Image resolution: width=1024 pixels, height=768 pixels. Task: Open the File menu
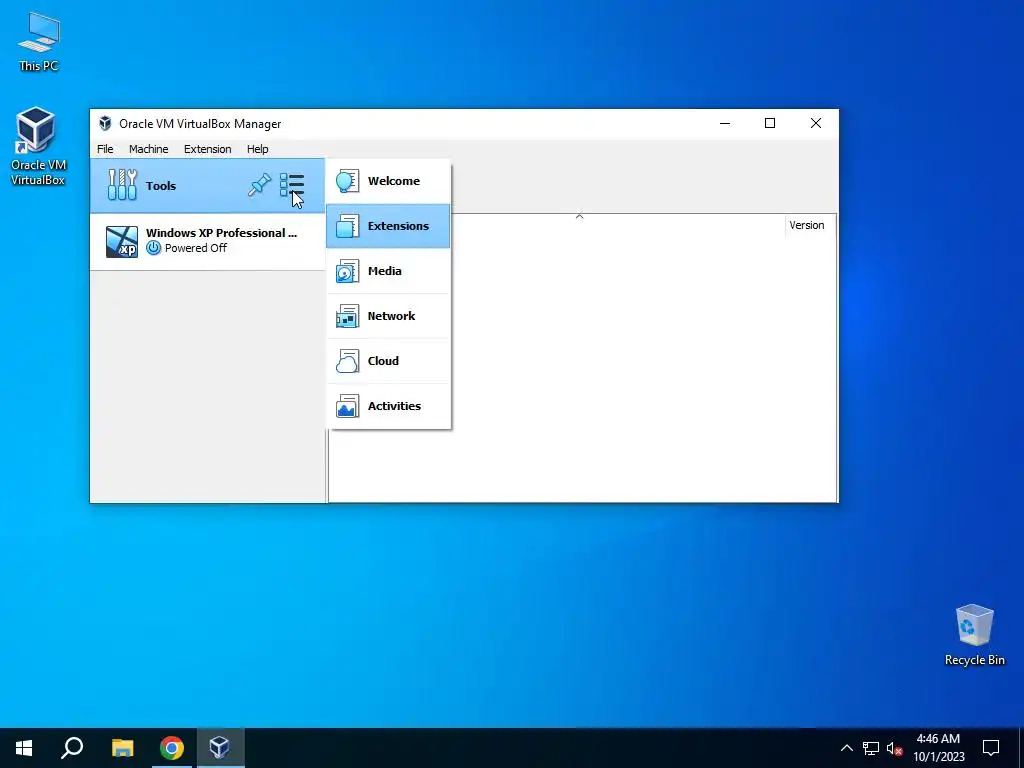pos(105,149)
